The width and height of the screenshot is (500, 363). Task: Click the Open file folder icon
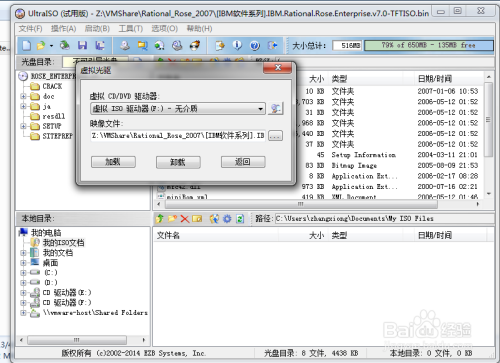pyautogui.click(x=41, y=45)
